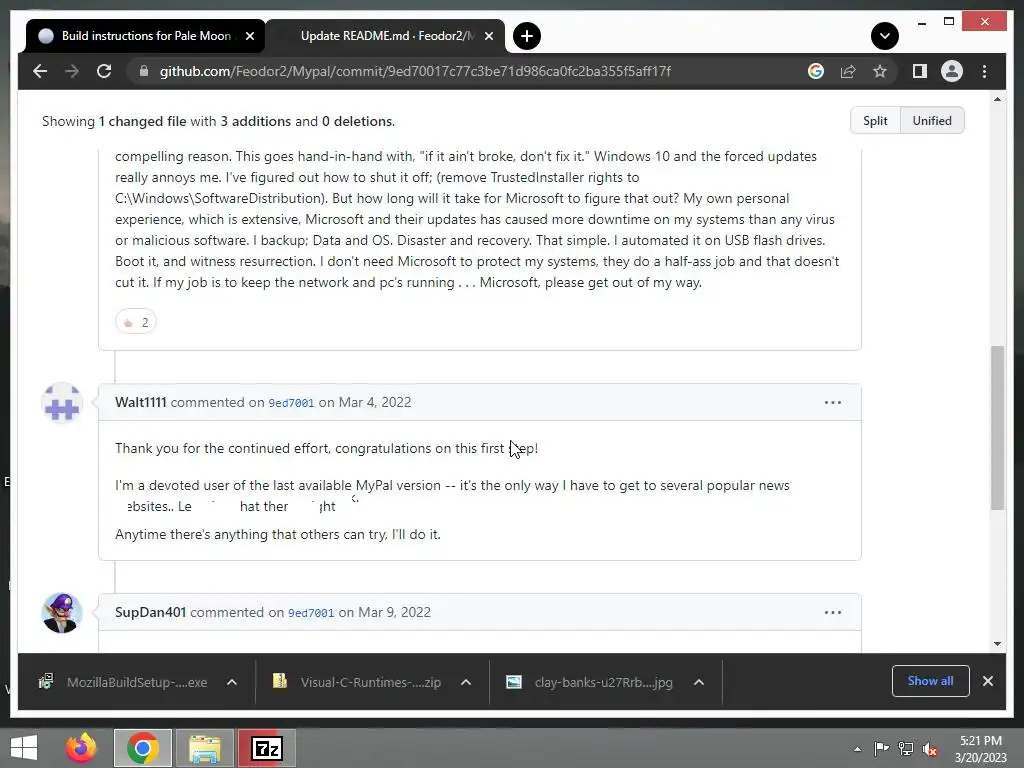The image size is (1024, 768).
Task: Open commit link in SupDan401 comment header
Action: click(311, 613)
